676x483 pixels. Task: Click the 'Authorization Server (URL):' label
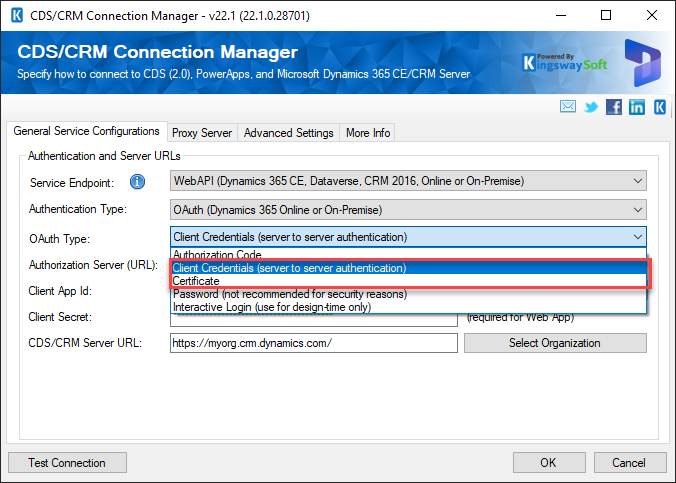click(x=94, y=265)
